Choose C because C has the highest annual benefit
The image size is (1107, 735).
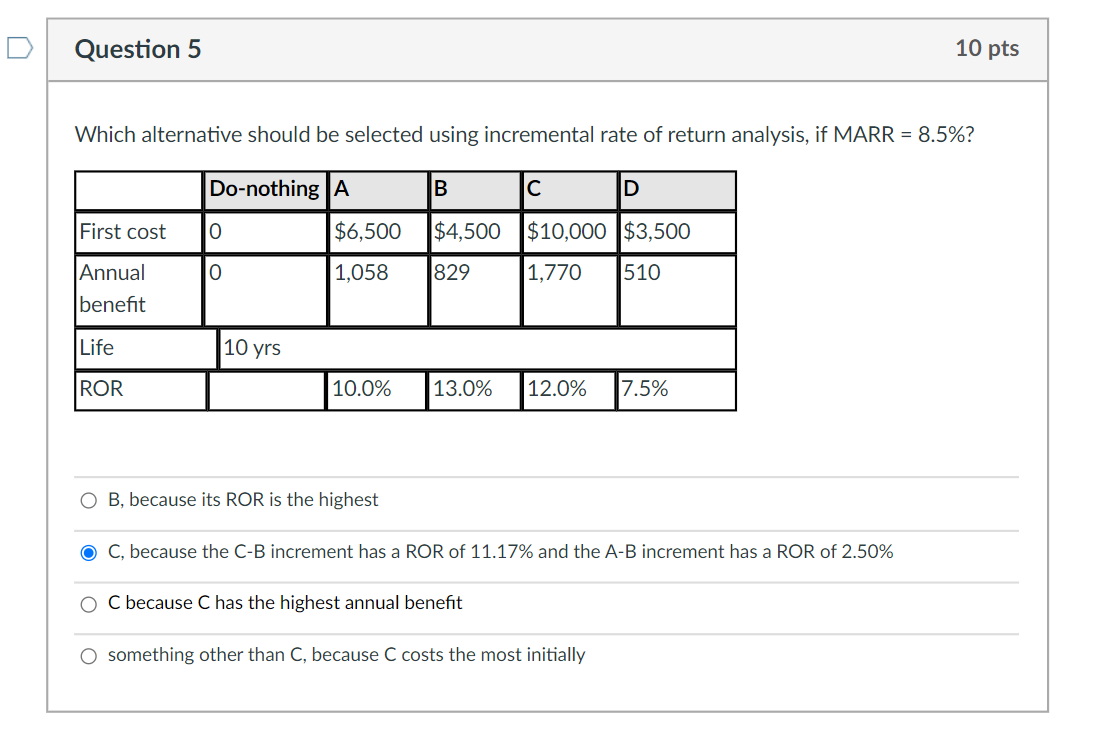[x=88, y=603]
